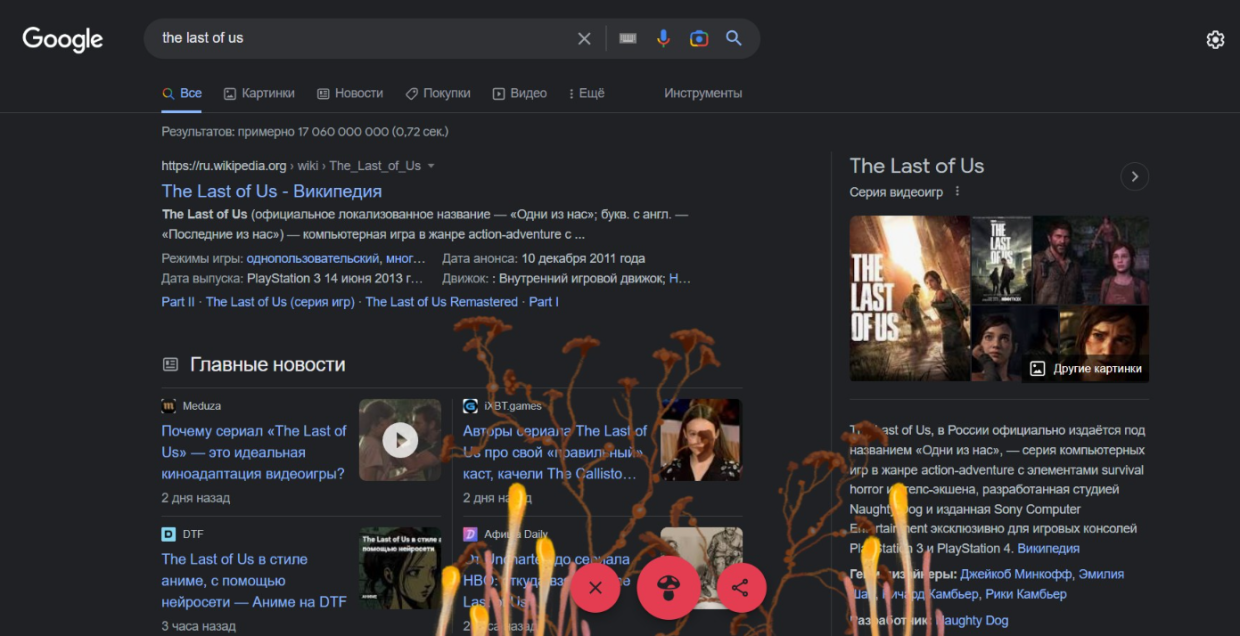The height and width of the screenshot is (636, 1240).
Task: Open the large Last of Us cover image
Action: [x=910, y=298]
